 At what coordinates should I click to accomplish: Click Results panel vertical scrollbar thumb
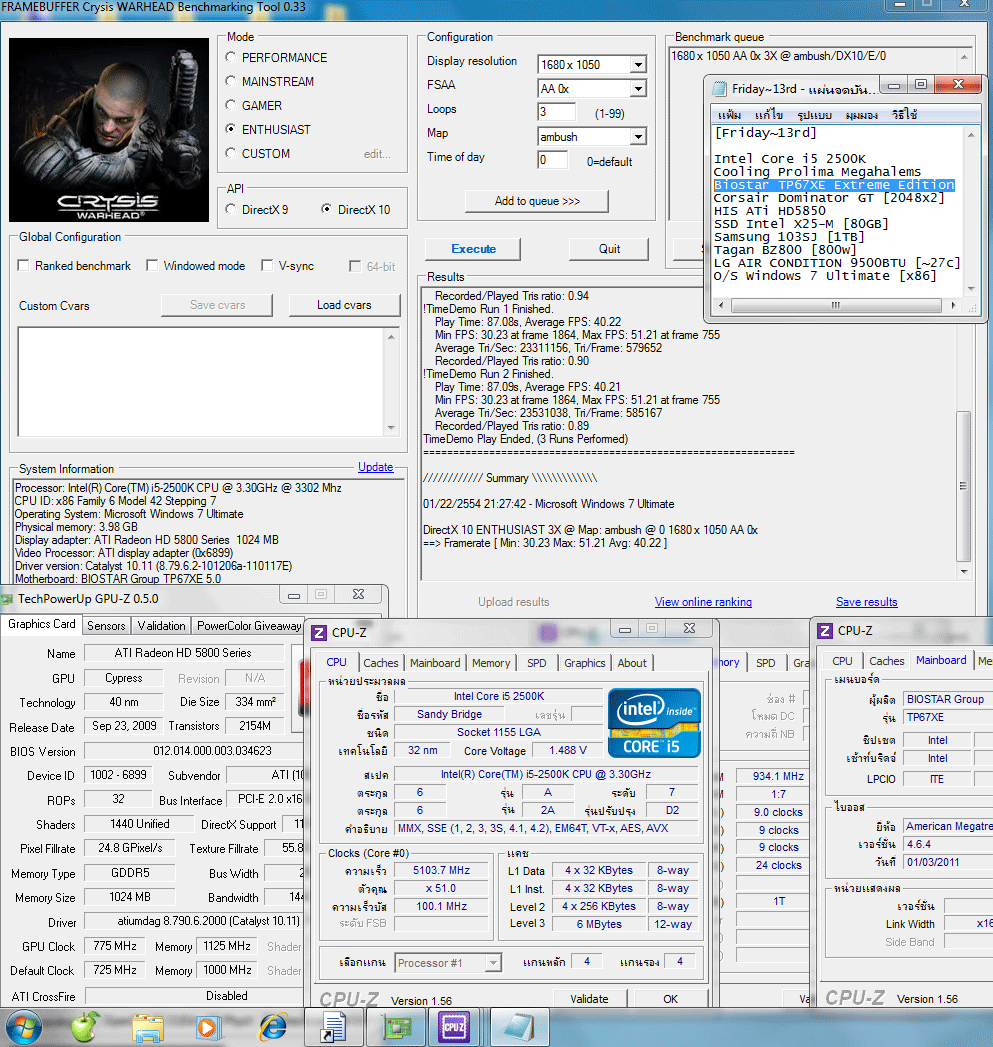[963, 486]
